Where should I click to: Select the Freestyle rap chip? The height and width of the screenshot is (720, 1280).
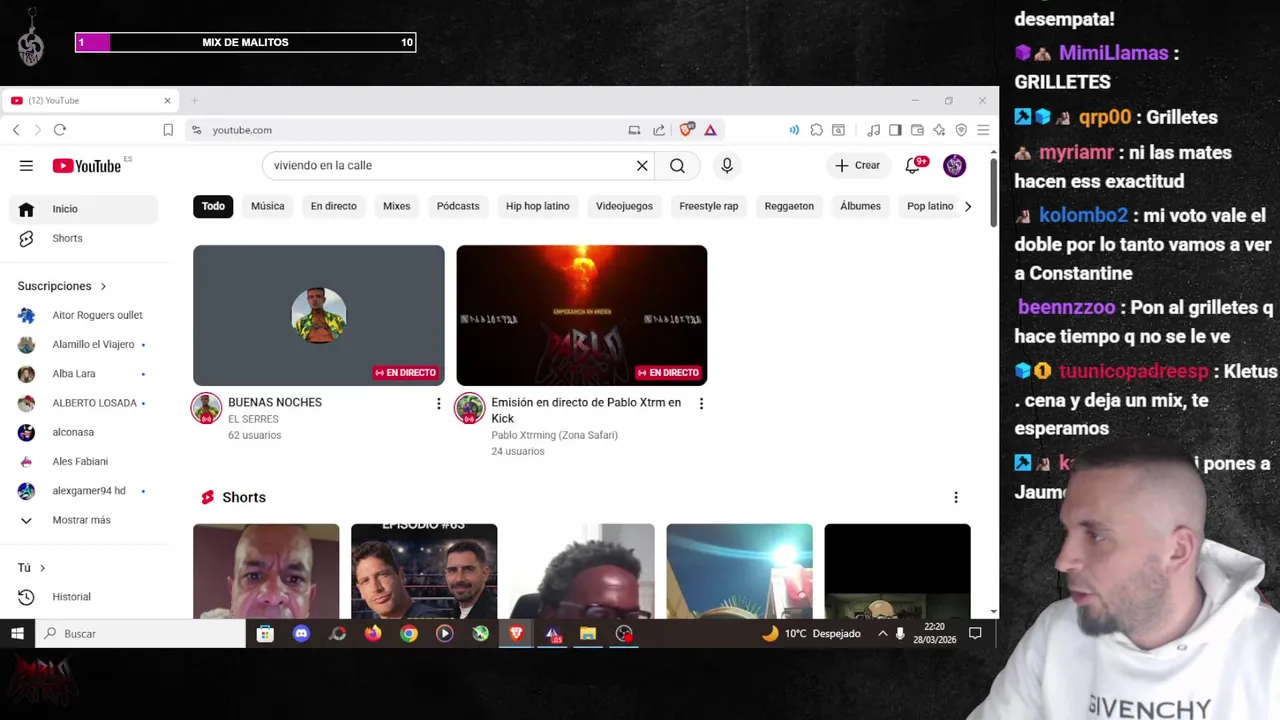[708, 206]
